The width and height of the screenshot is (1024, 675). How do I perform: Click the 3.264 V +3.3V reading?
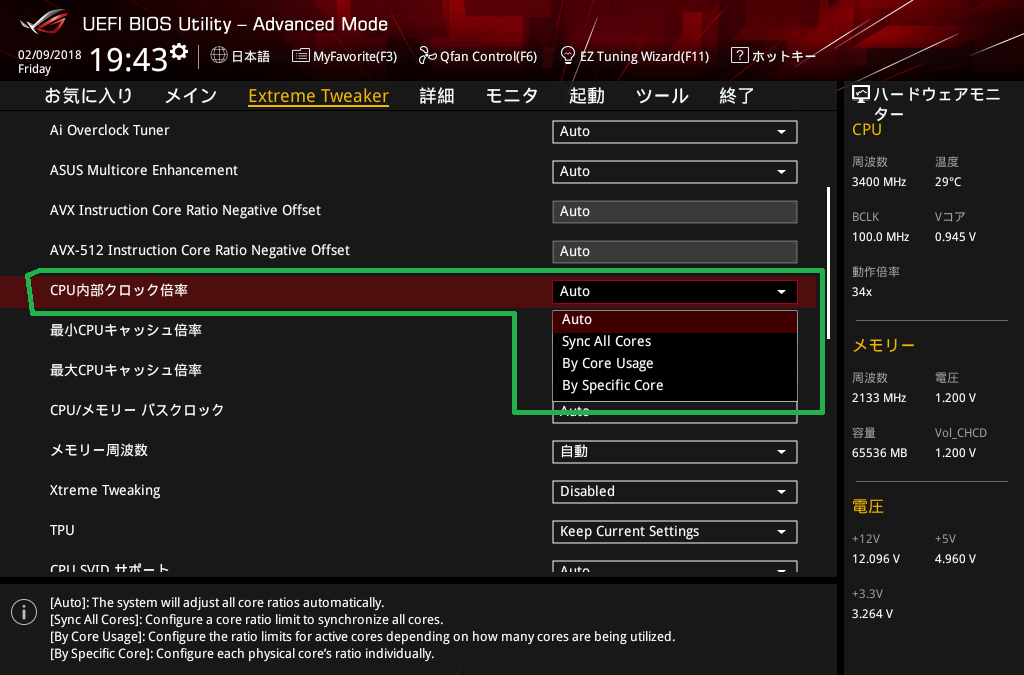tap(872, 614)
